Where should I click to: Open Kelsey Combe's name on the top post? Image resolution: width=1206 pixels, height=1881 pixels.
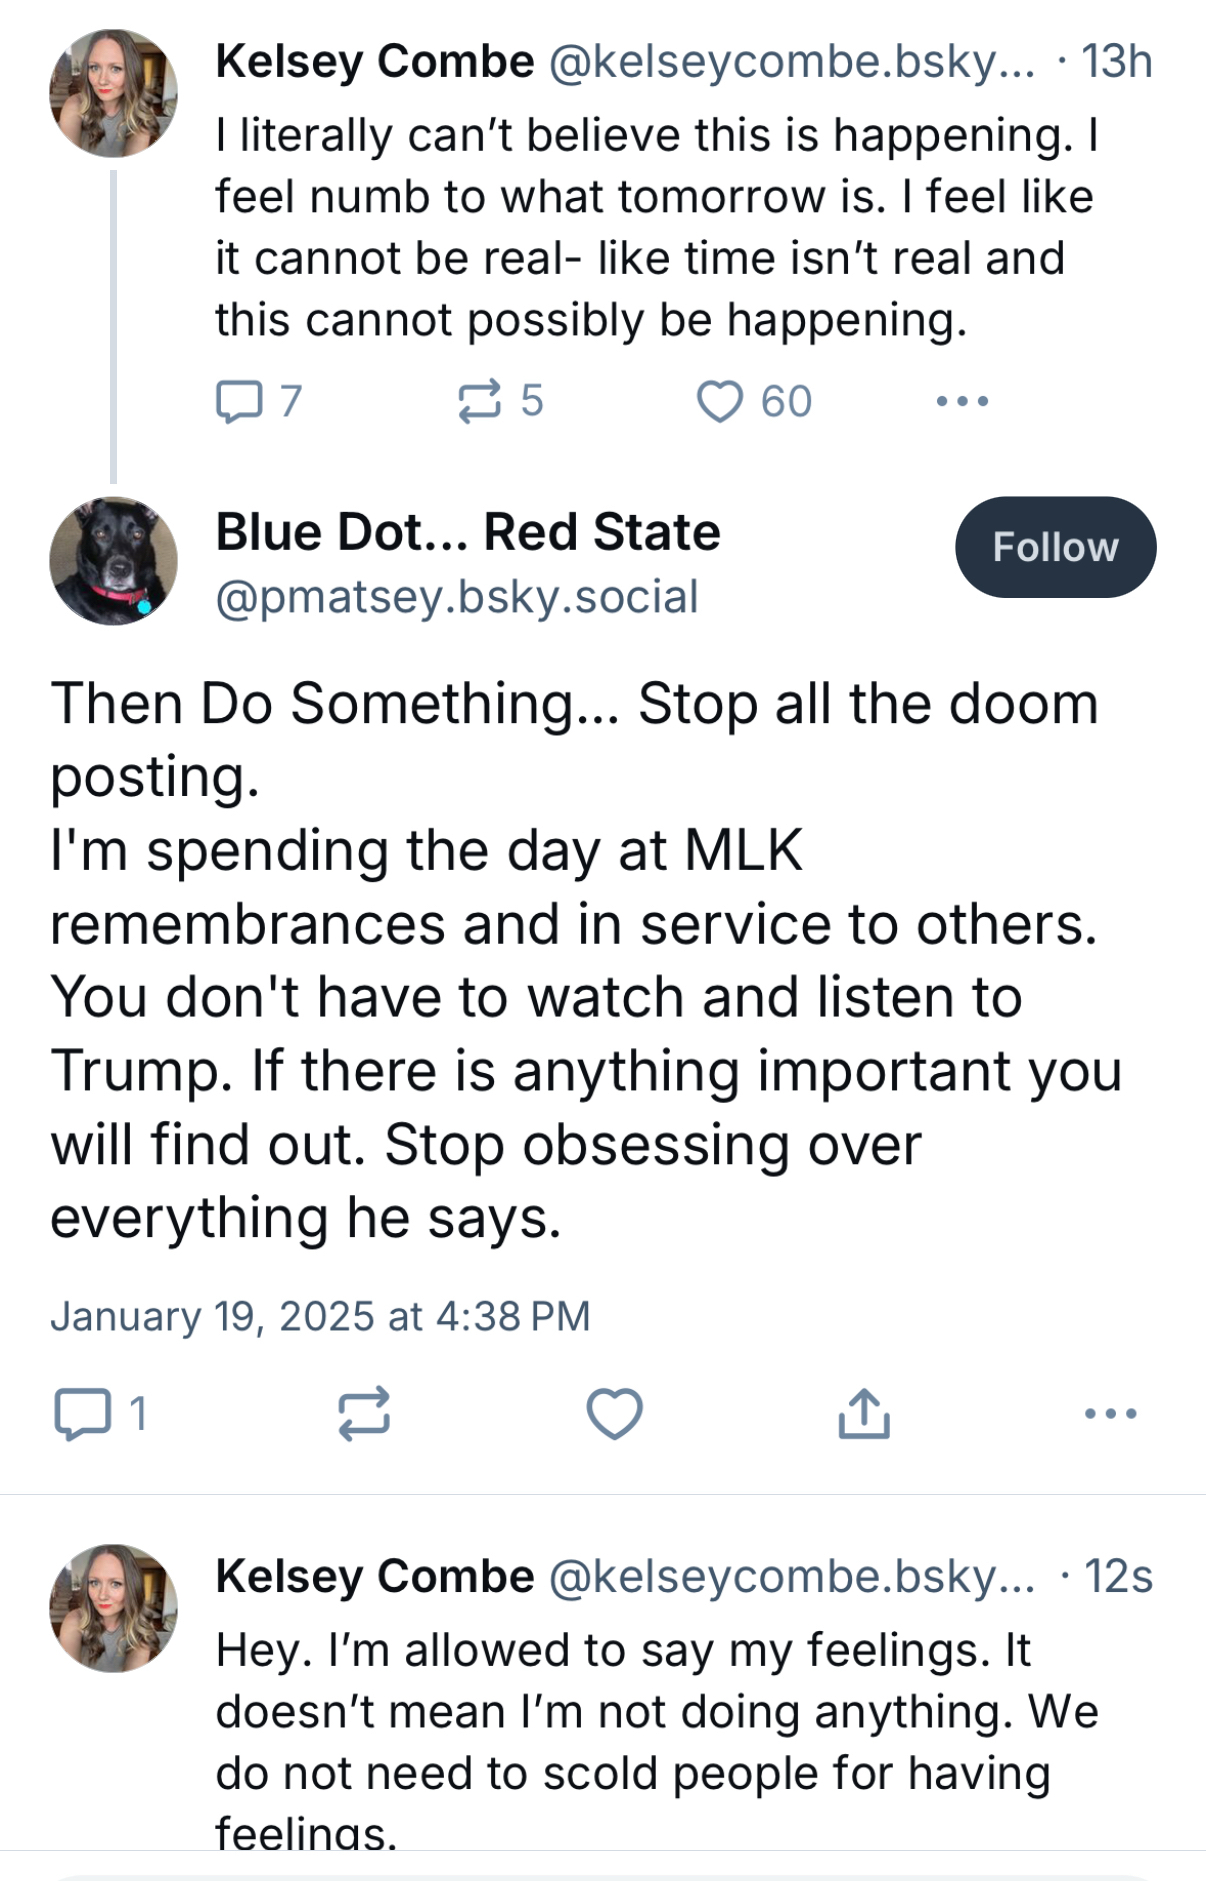coord(375,62)
